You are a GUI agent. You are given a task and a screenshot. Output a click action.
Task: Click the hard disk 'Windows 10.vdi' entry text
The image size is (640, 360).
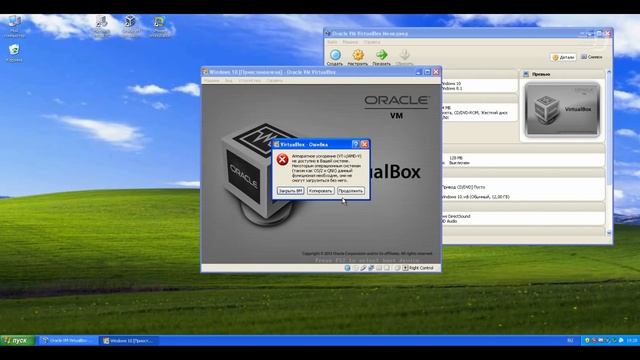pos(476,197)
